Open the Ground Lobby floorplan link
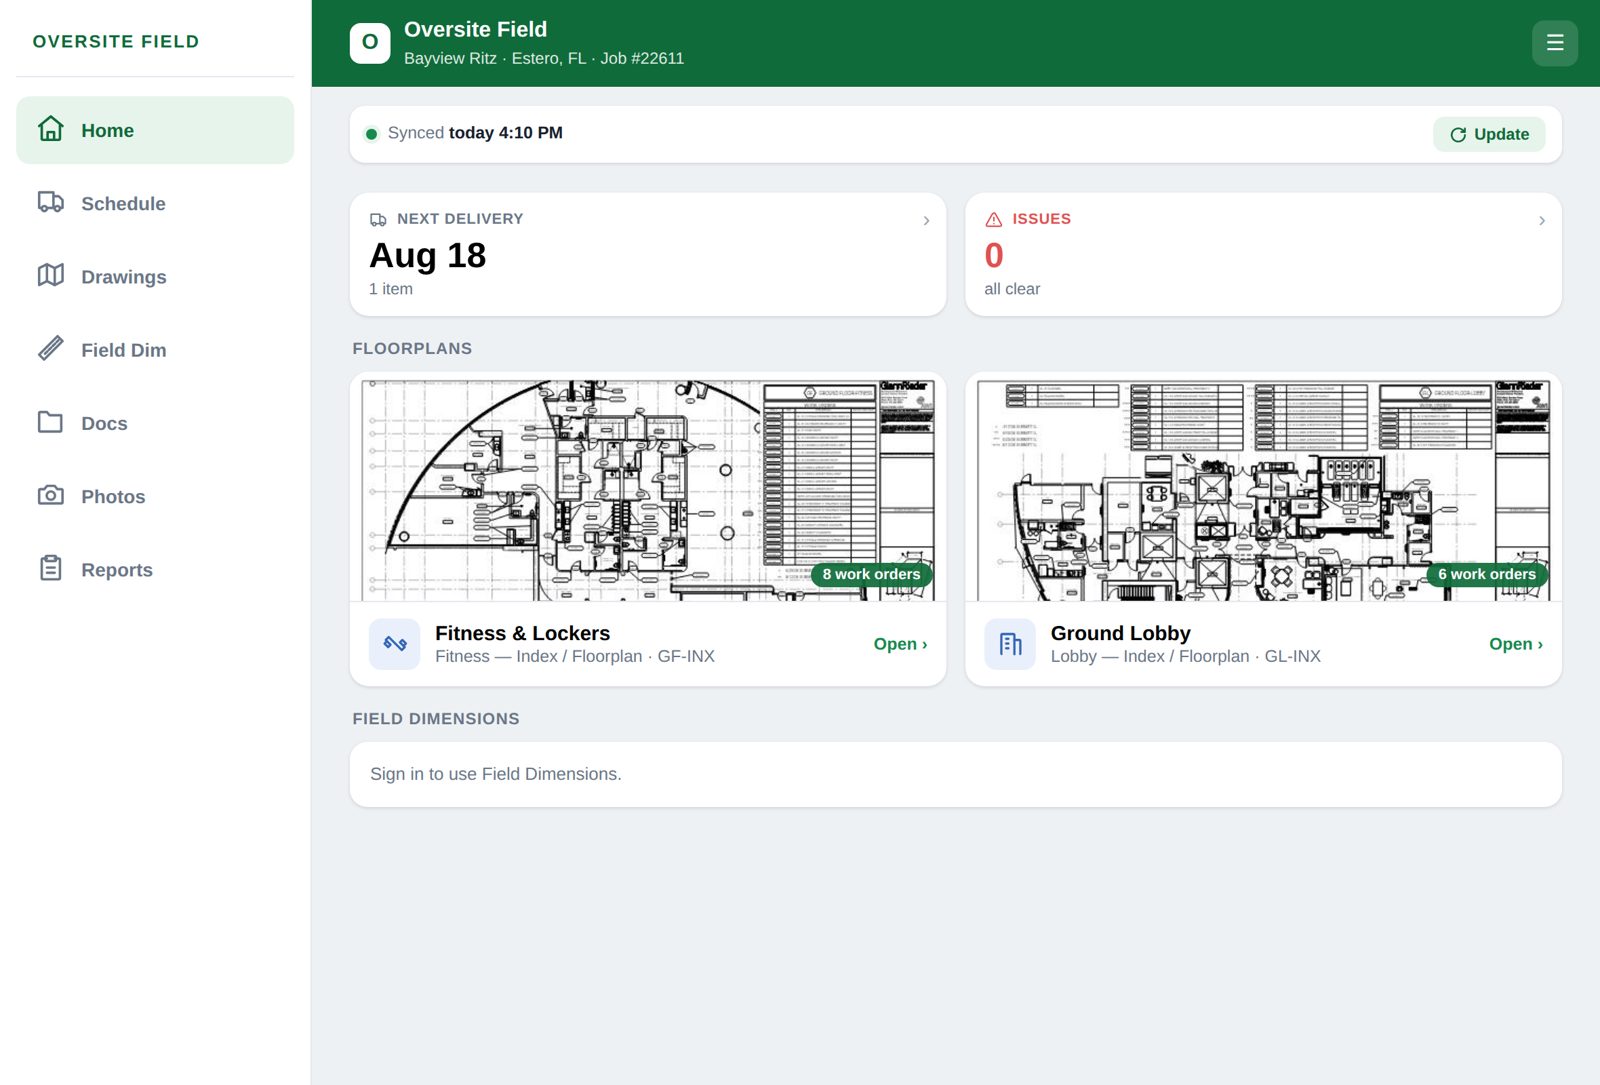Screen dimensions: 1600x1085 click(x=1516, y=644)
